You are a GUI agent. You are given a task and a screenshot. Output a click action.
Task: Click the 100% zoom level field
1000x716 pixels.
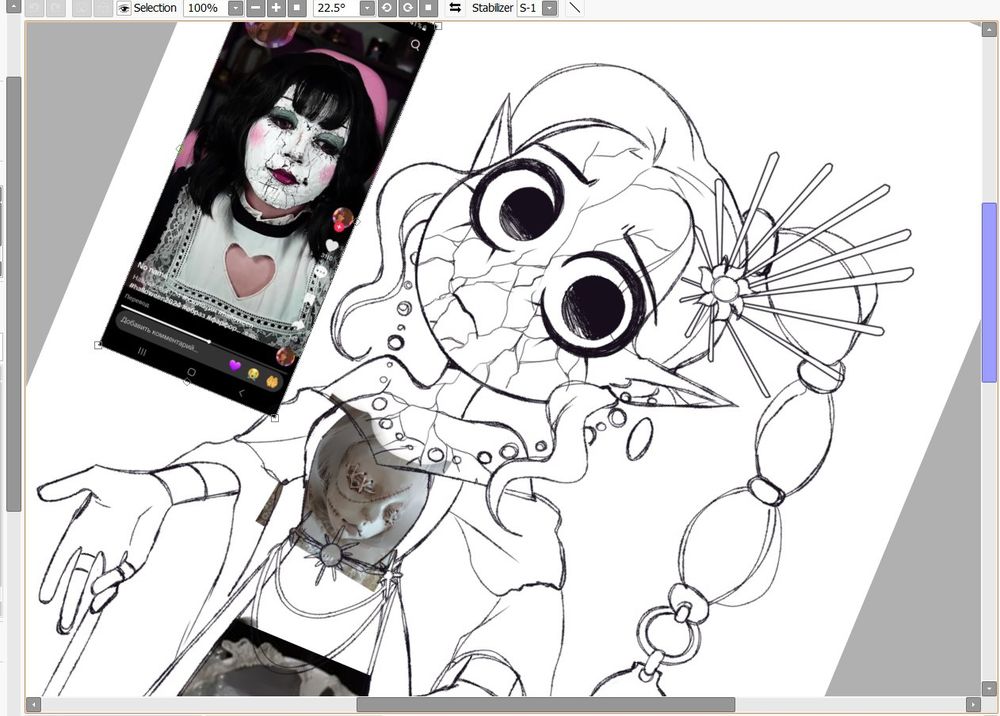[205, 8]
